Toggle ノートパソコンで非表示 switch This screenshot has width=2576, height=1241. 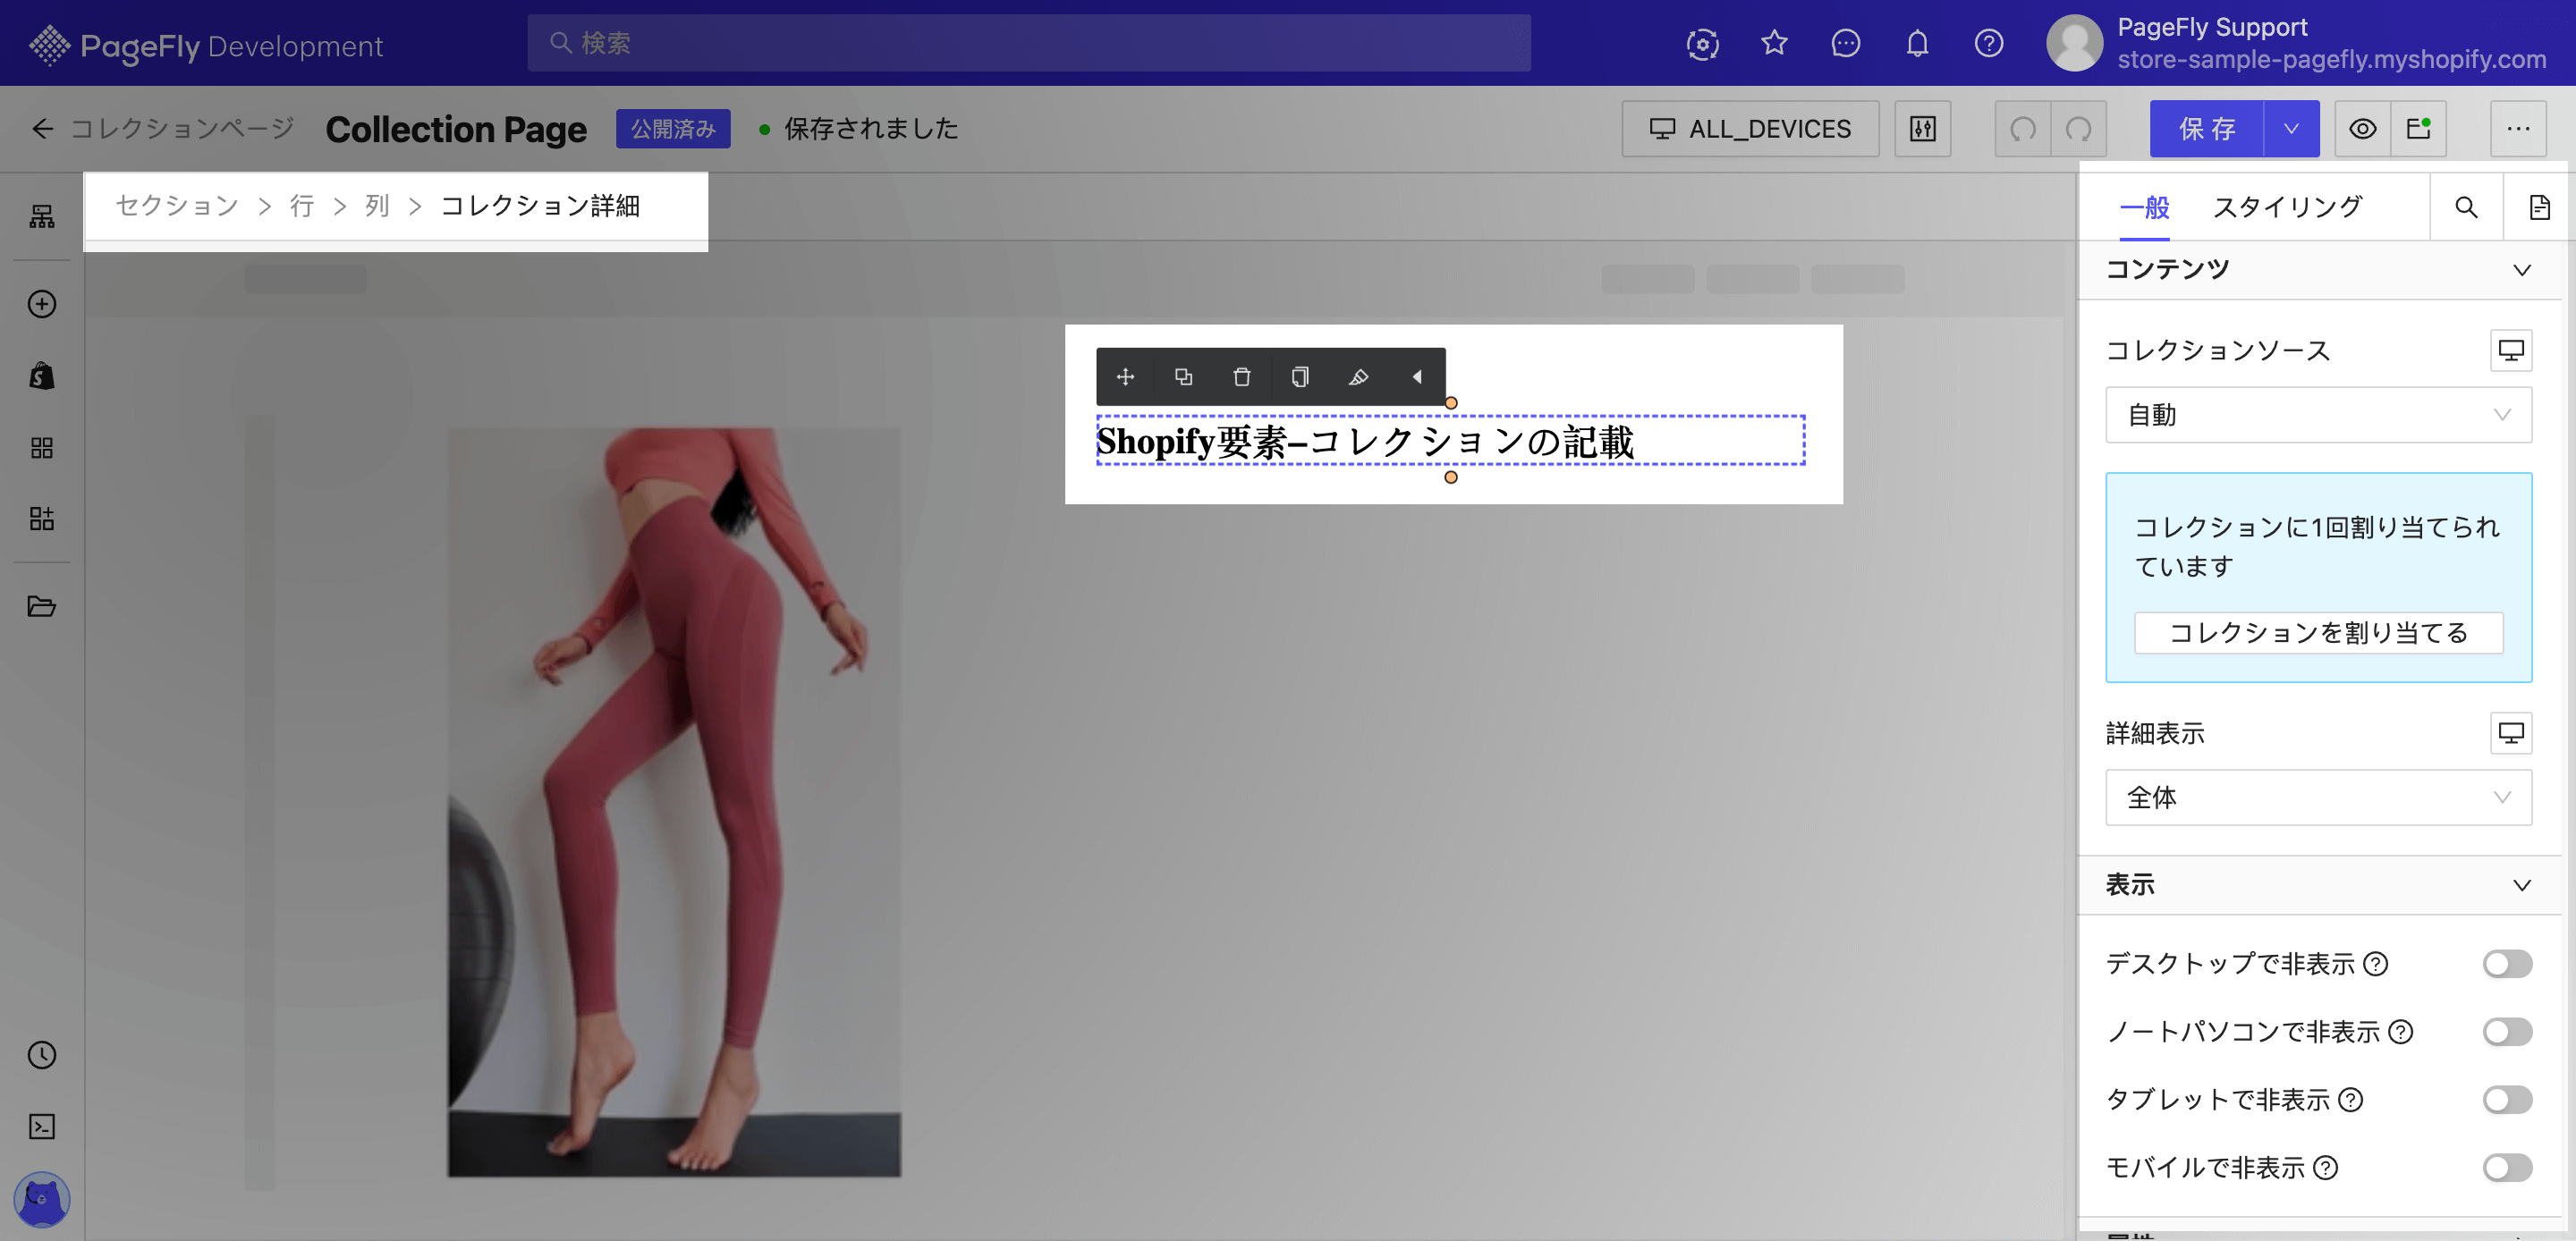click(x=2506, y=1032)
